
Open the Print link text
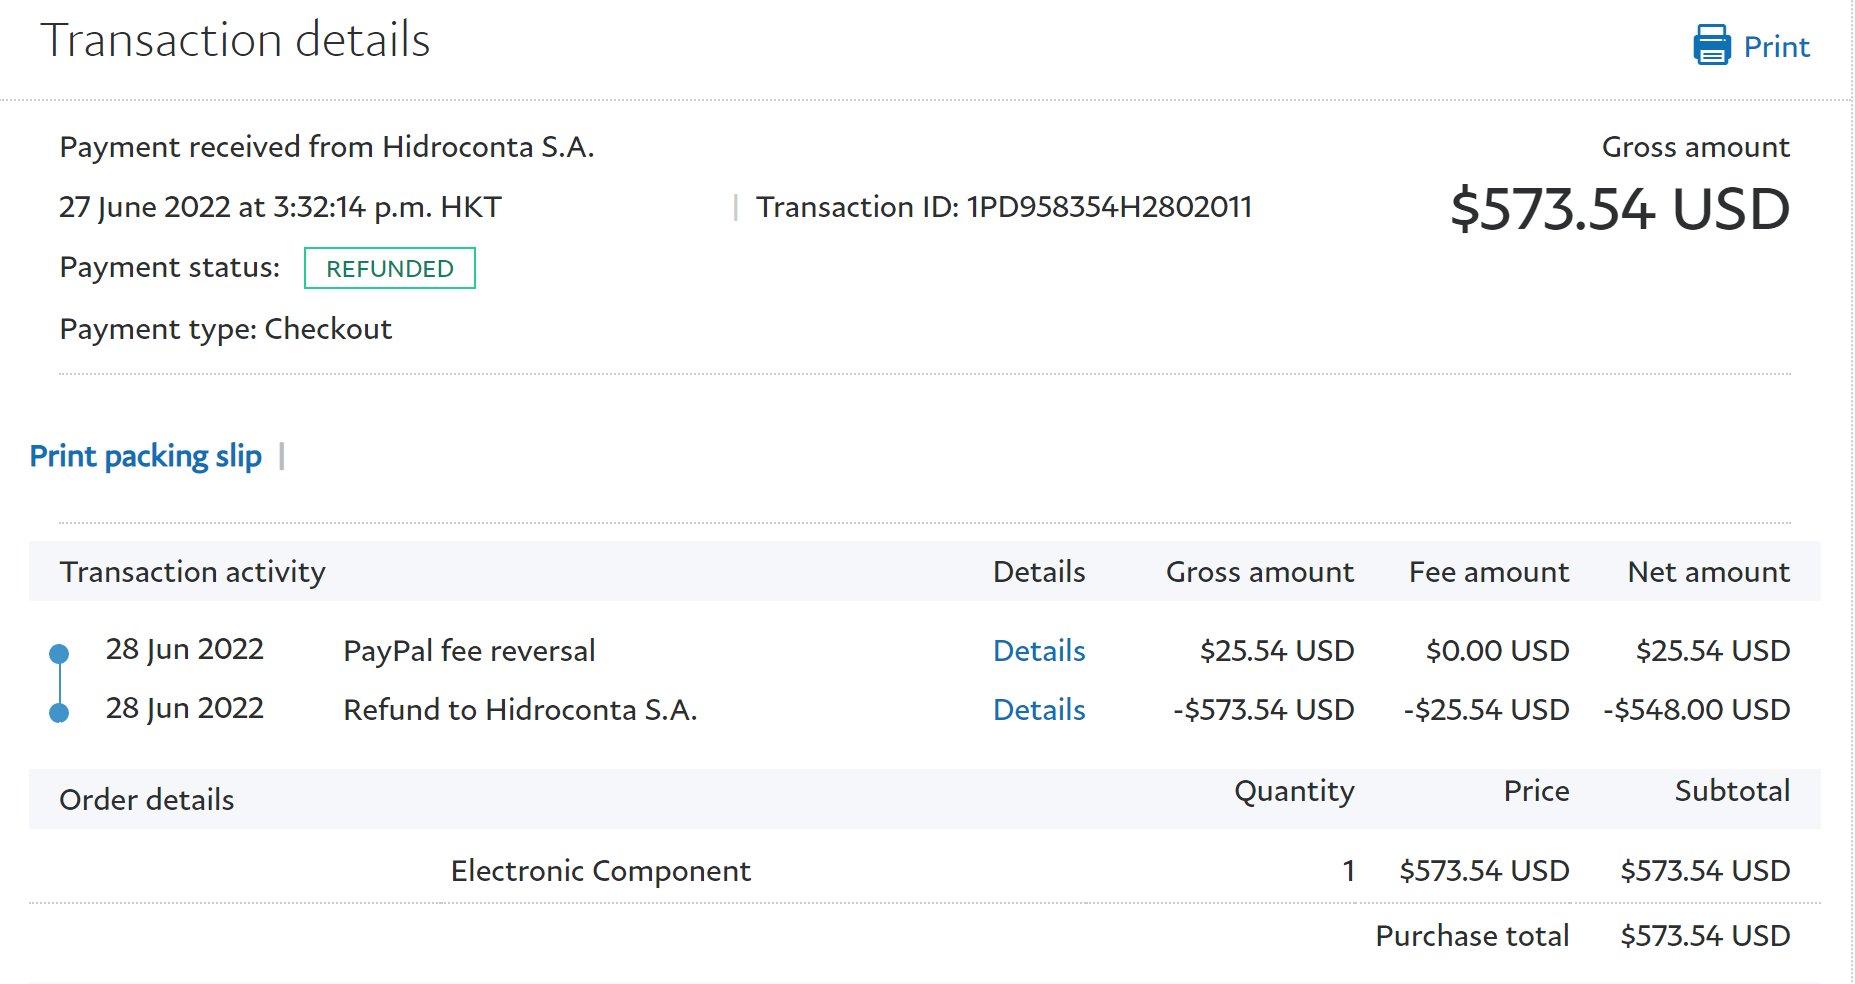pyautogui.click(x=1776, y=47)
